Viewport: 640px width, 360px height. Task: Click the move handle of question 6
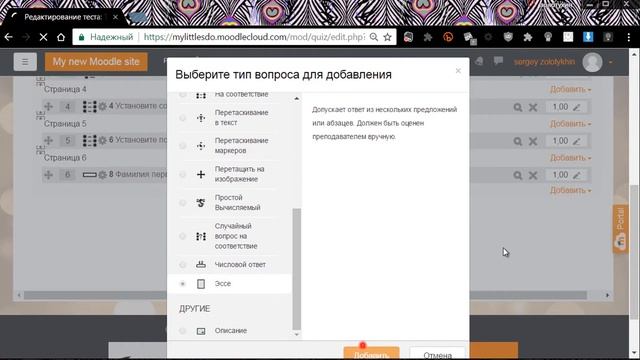(x=49, y=175)
